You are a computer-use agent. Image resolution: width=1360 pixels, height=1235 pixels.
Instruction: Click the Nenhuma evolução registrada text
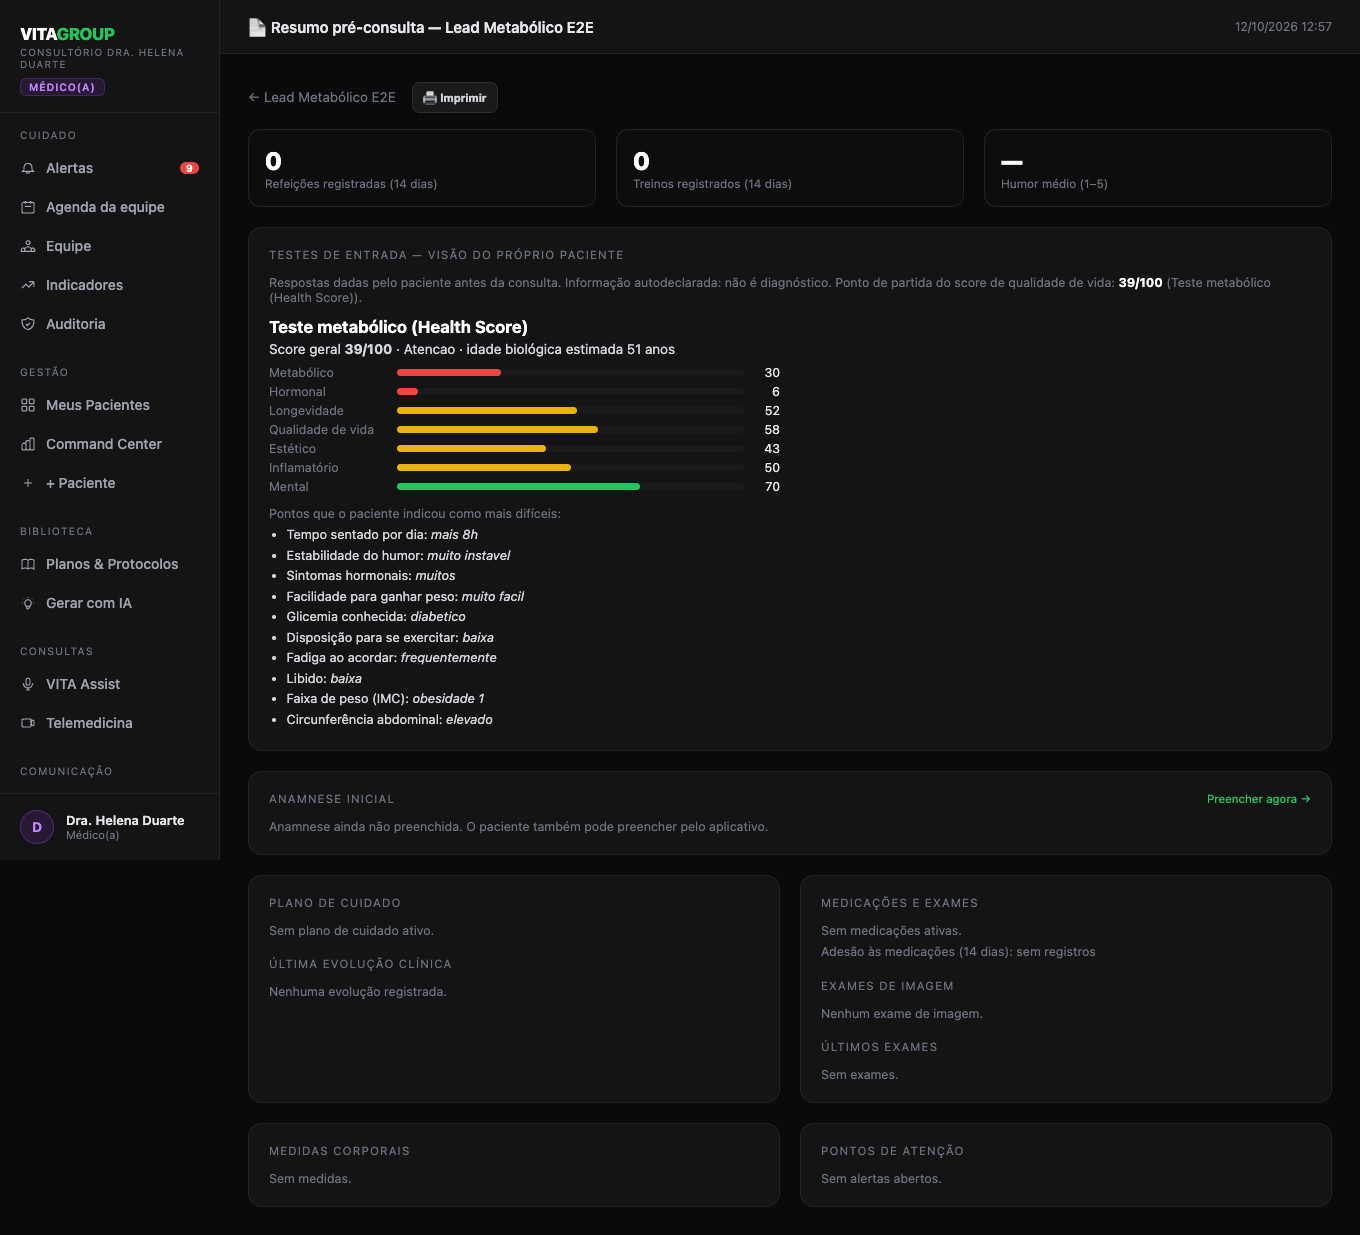(x=358, y=992)
